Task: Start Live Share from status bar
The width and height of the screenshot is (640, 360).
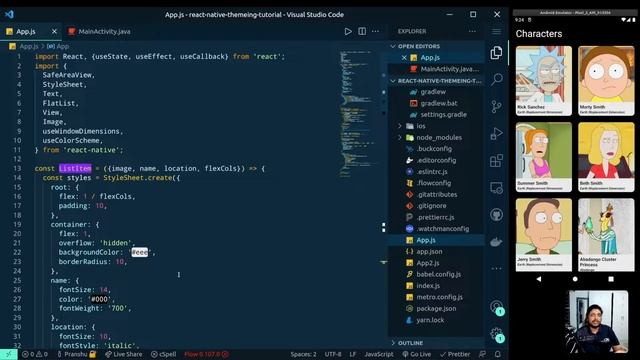Action: (x=124, y=354)
